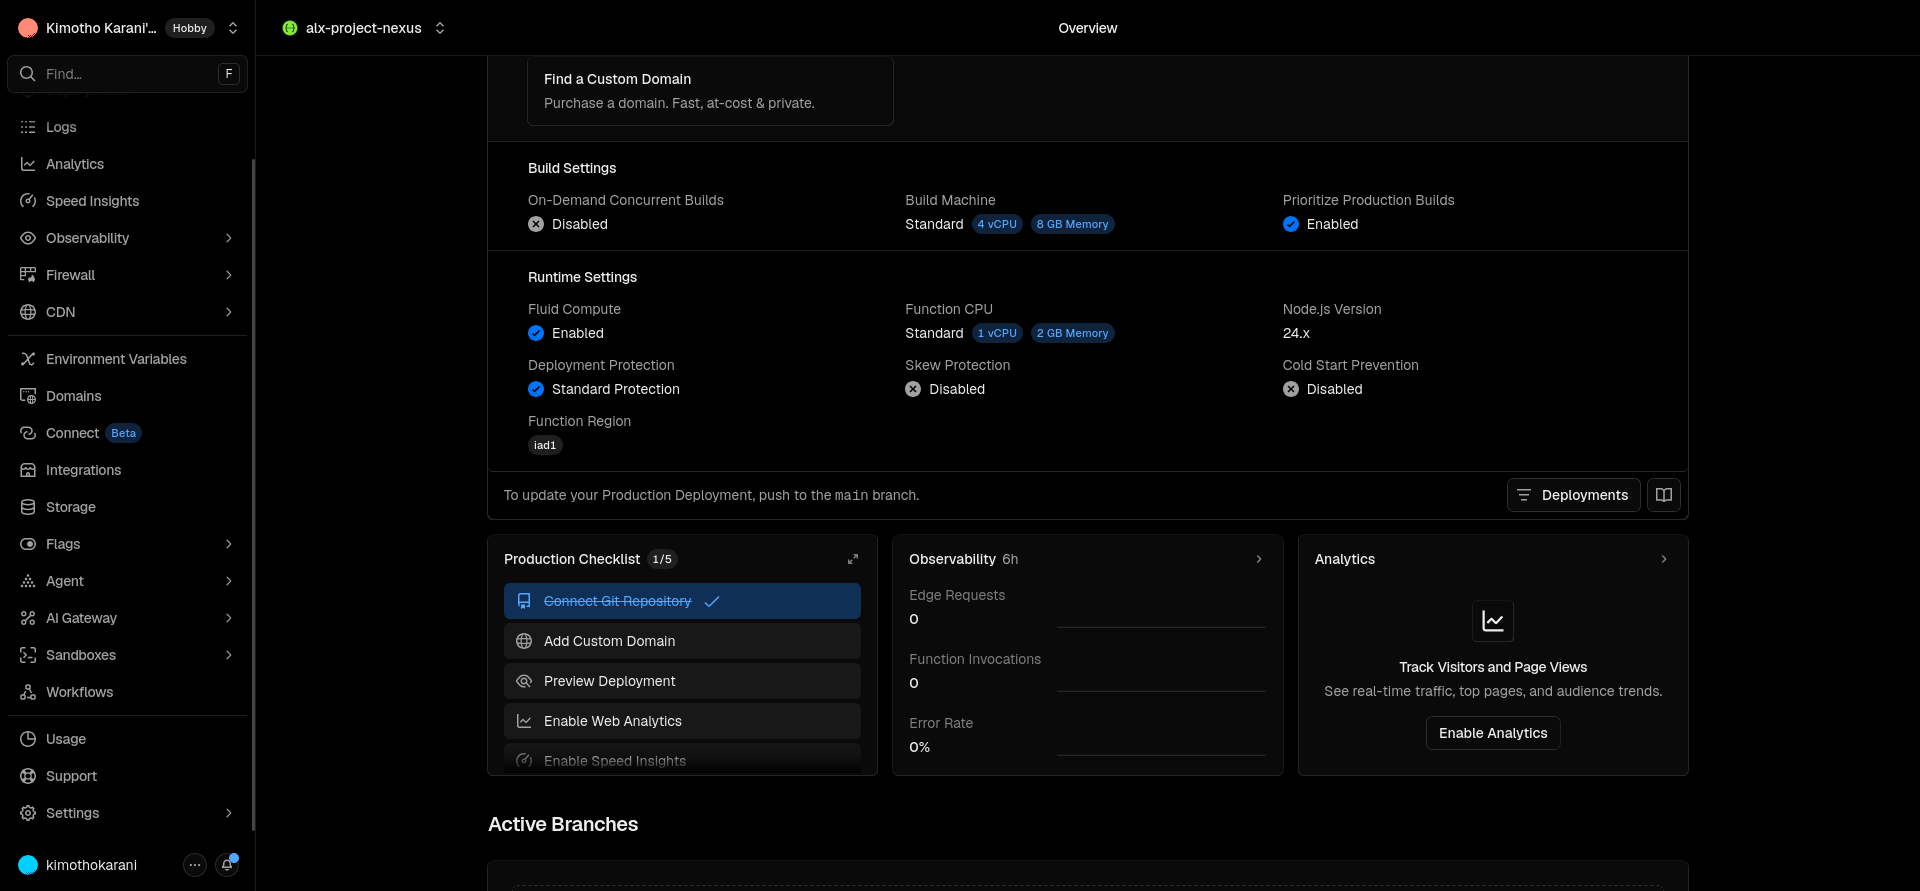Click the Enable Speed Insights checklist item

coord(682,759)
